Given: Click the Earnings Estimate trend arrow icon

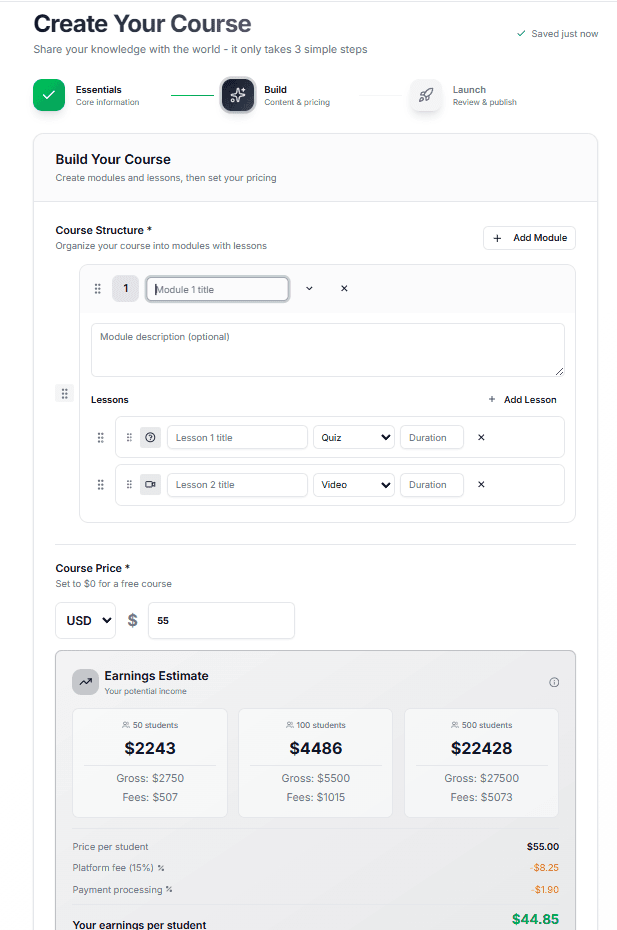Looking at the screenshot, I should (x=85, y=682).
